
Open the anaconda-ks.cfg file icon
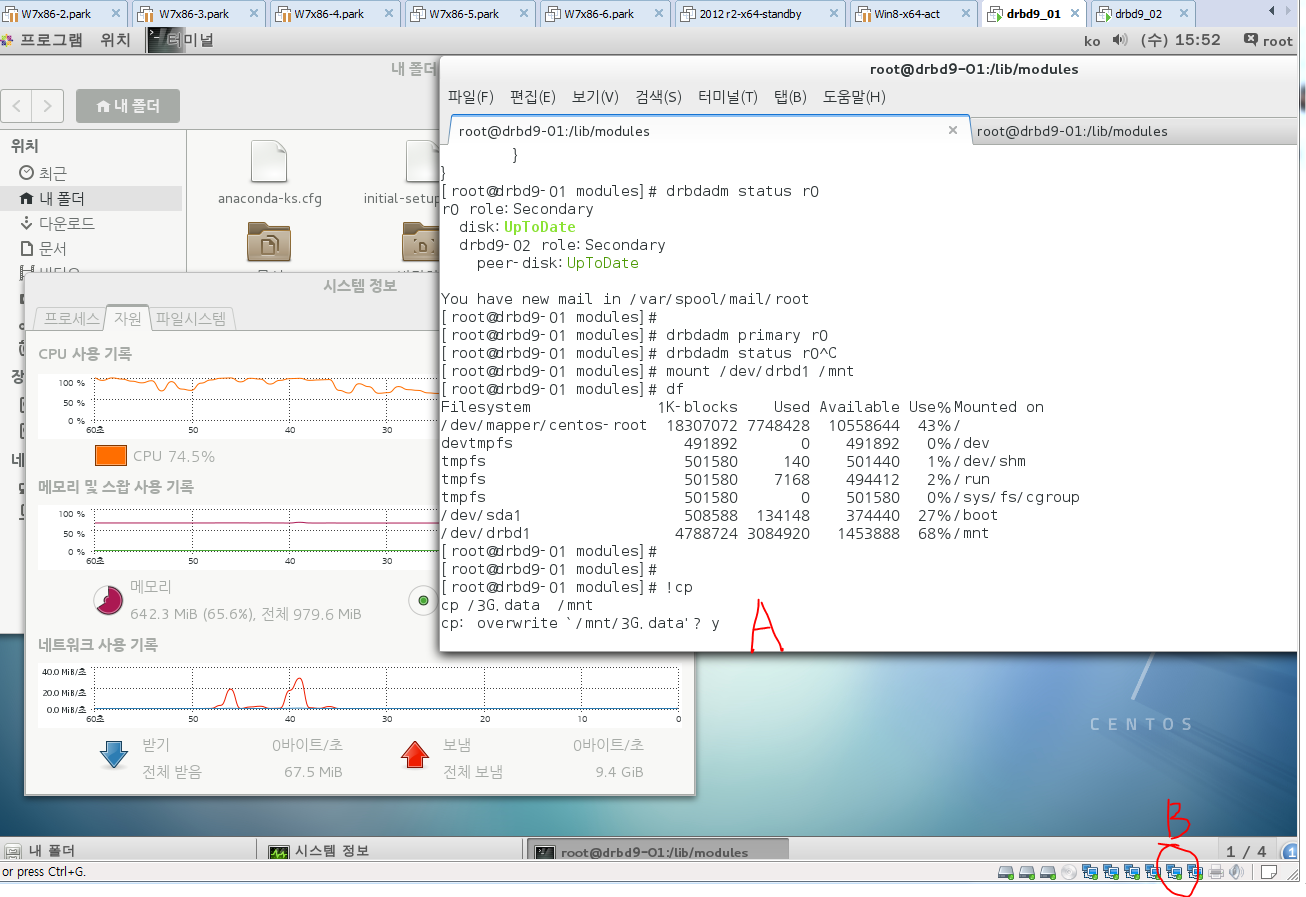[269, 161]
